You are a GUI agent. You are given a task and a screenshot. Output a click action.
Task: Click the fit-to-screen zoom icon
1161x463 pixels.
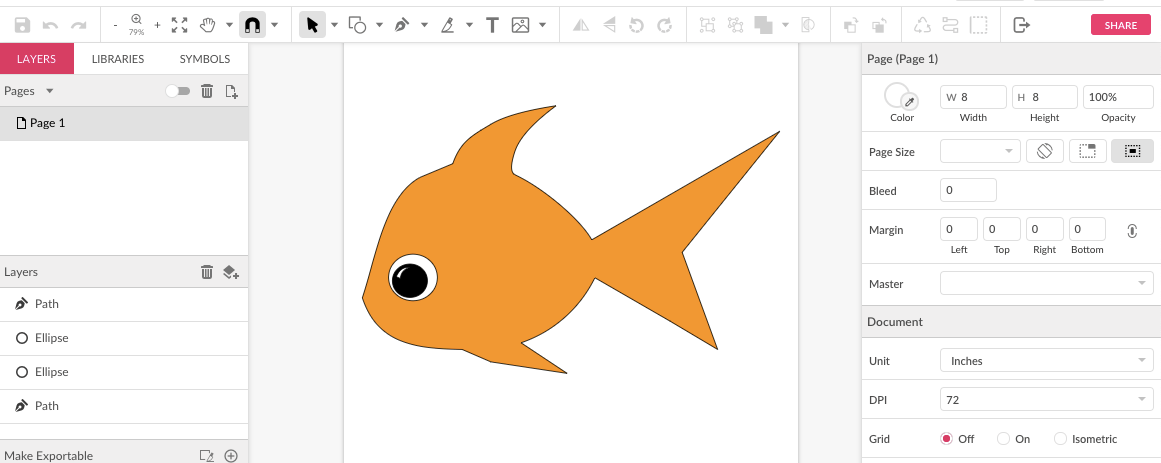(179, 25)
